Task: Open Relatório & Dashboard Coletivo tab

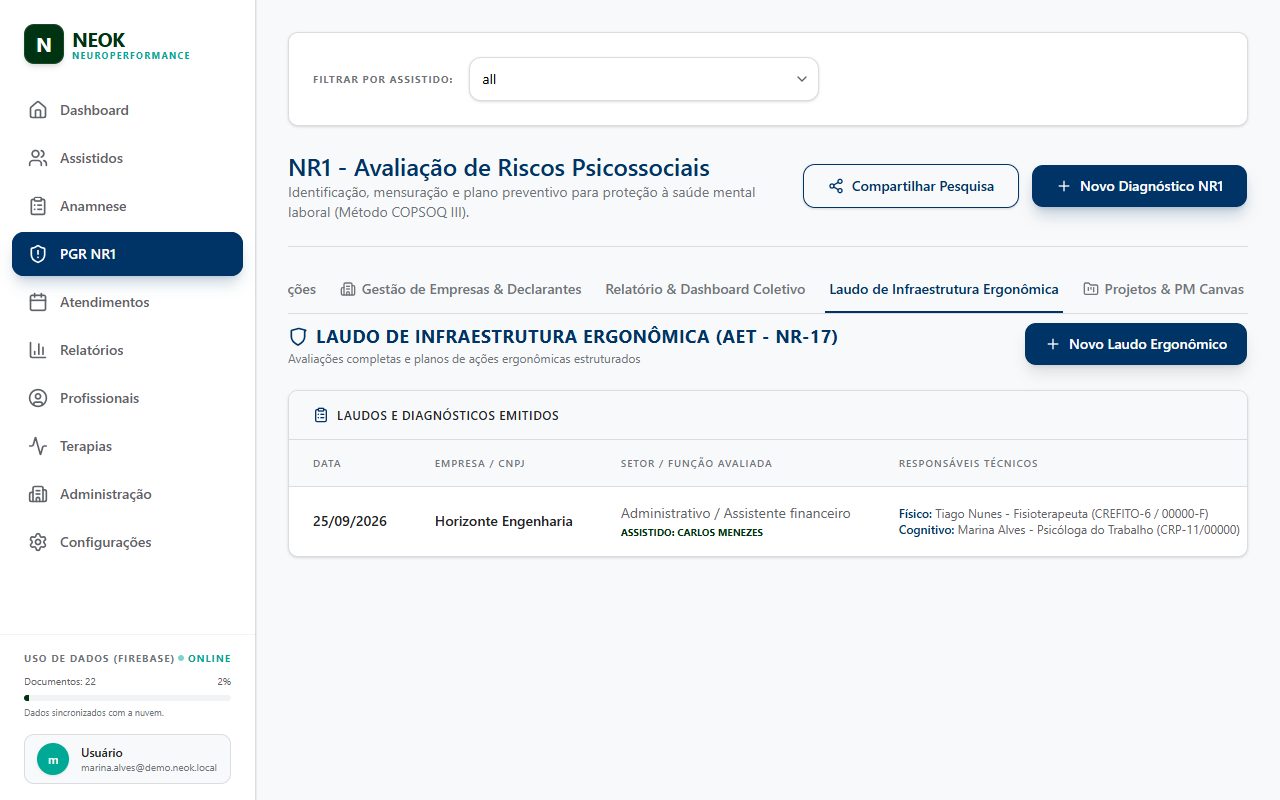Action: point(705,289)
